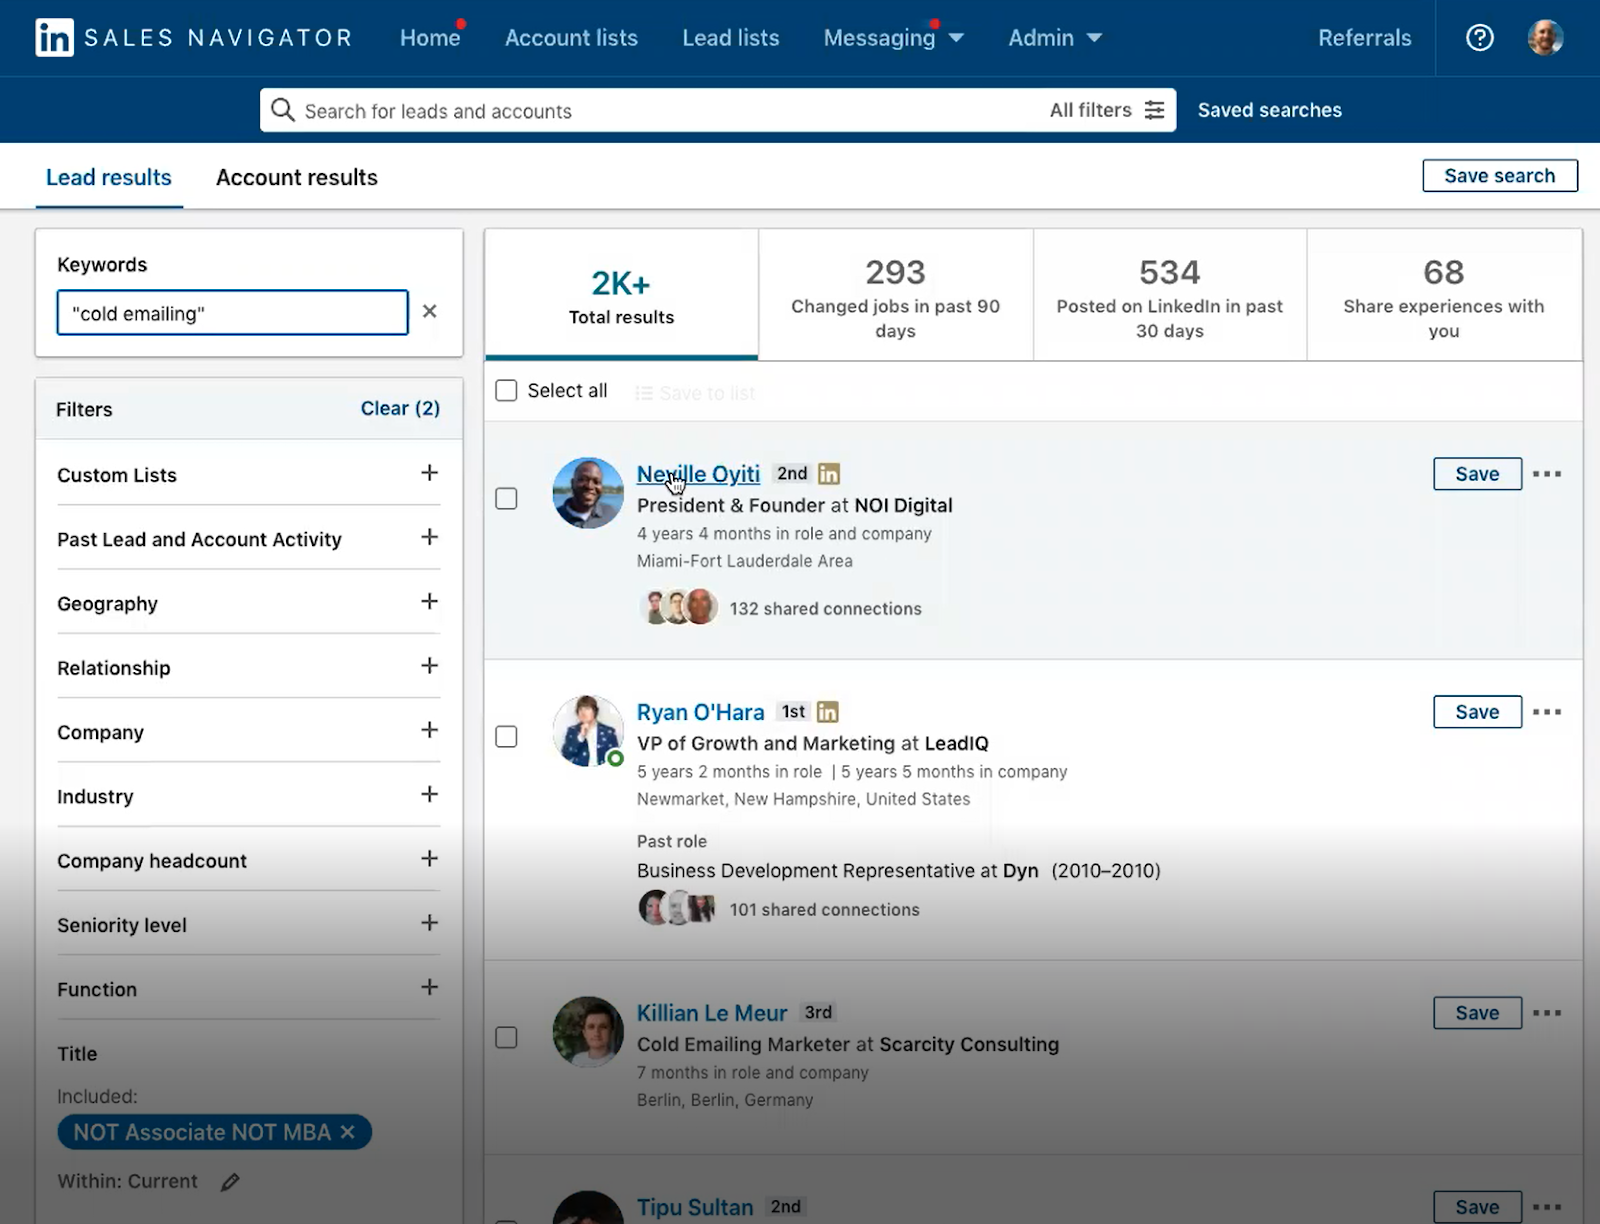Save the lead Tipu Sultan
This screenshot has height=1224, width=1600.
pyautogui.click(x=1477, y=1207)
